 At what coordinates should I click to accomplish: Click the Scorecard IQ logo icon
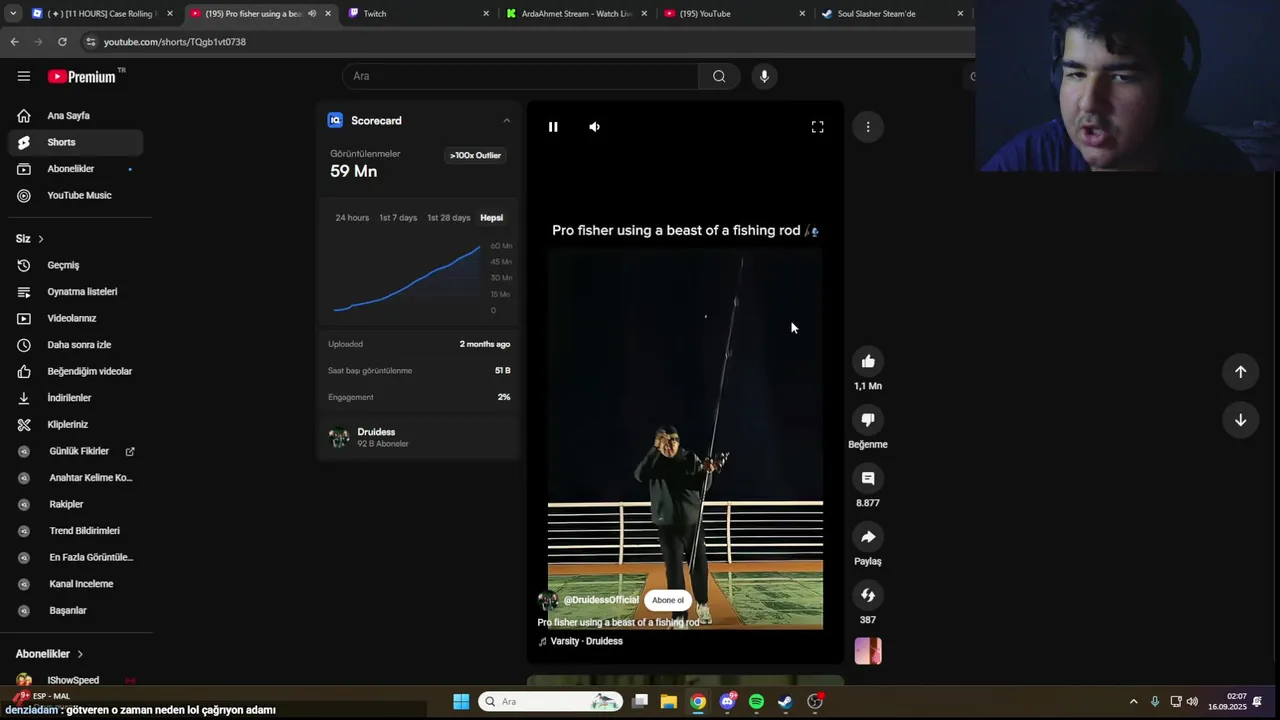coord(335,120)
